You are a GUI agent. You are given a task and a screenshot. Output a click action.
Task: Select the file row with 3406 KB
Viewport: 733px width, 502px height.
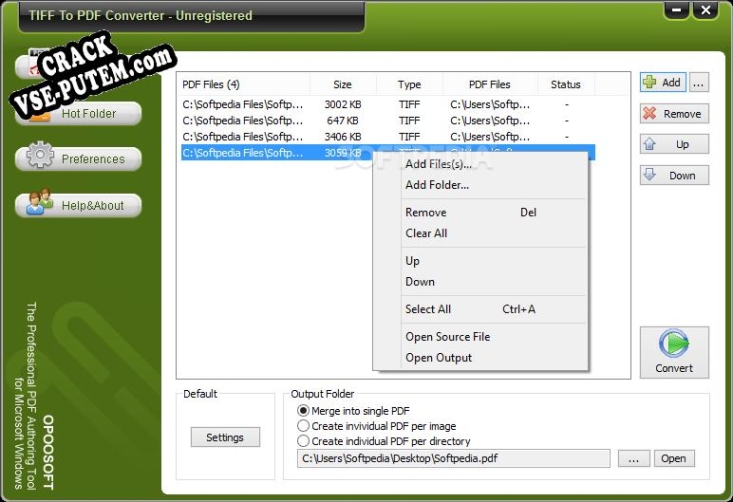click(x=388, y=136)
